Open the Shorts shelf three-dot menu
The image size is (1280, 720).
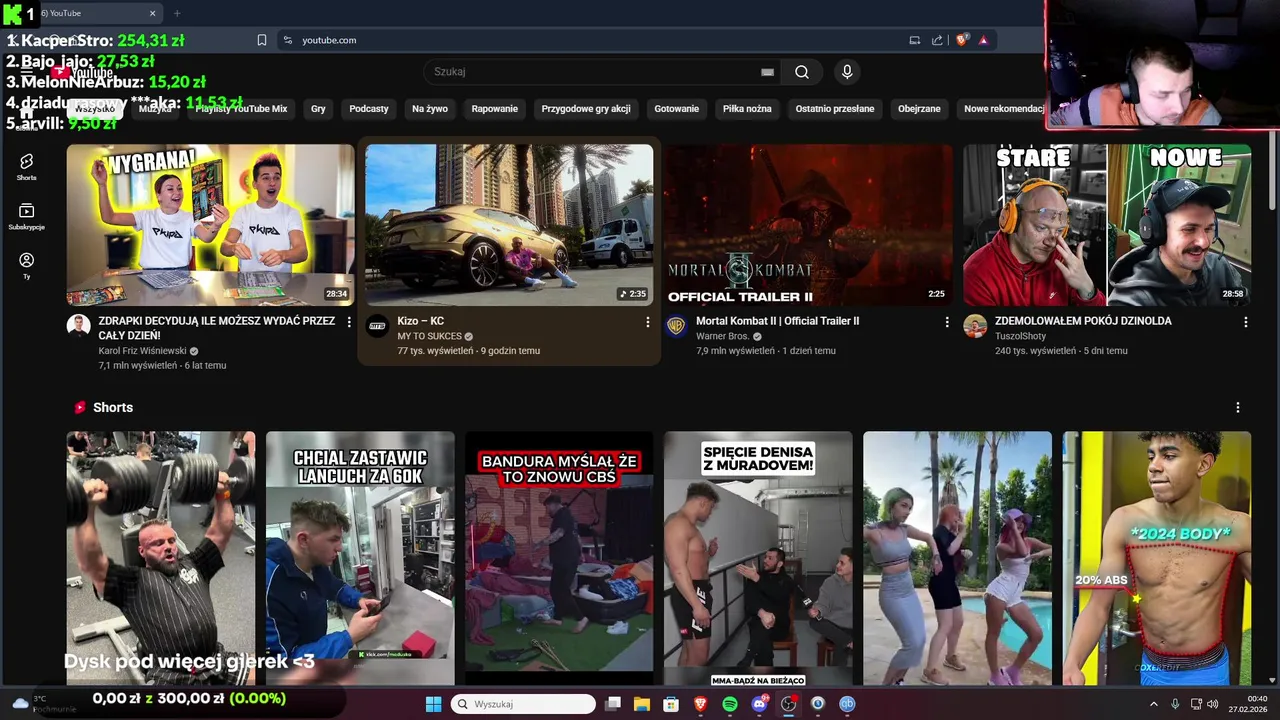pos(1237,407)
